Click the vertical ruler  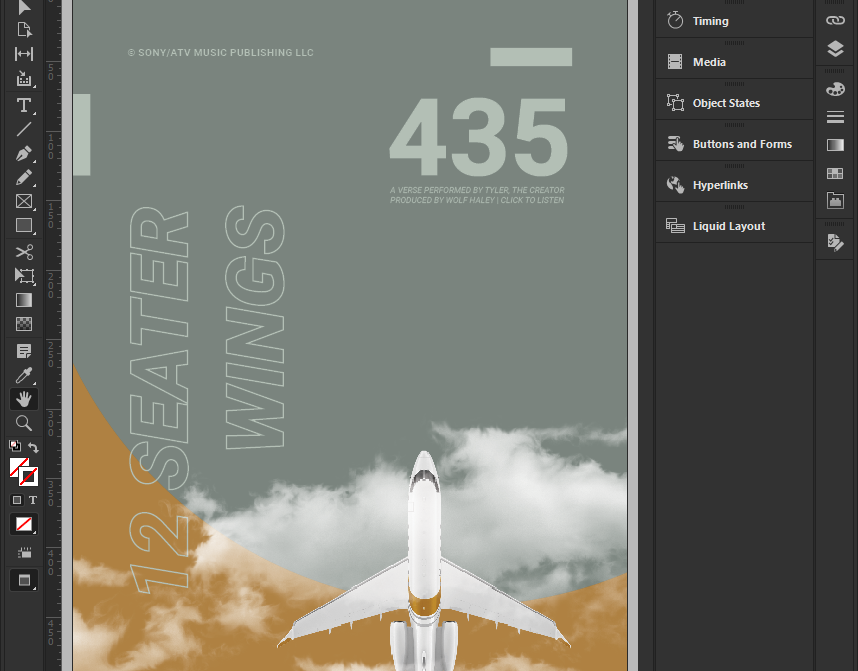tap(53, 336)
